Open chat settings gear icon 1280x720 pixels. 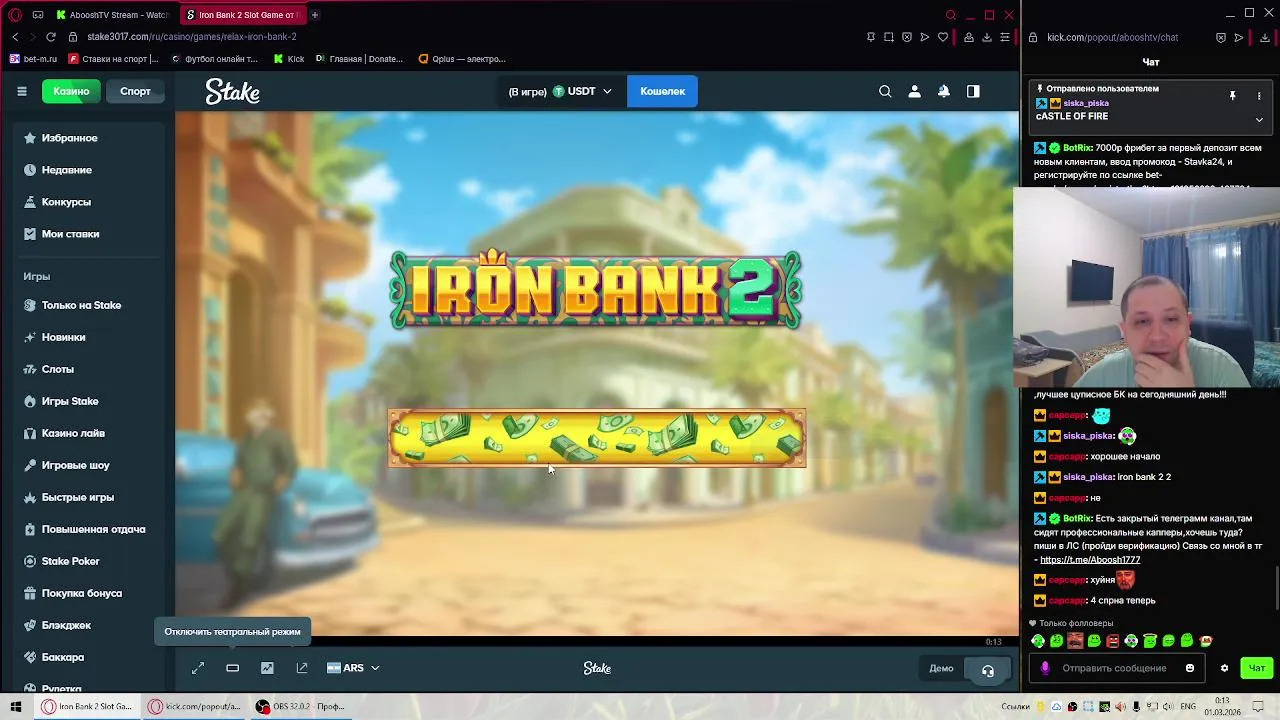(1224, 668)
